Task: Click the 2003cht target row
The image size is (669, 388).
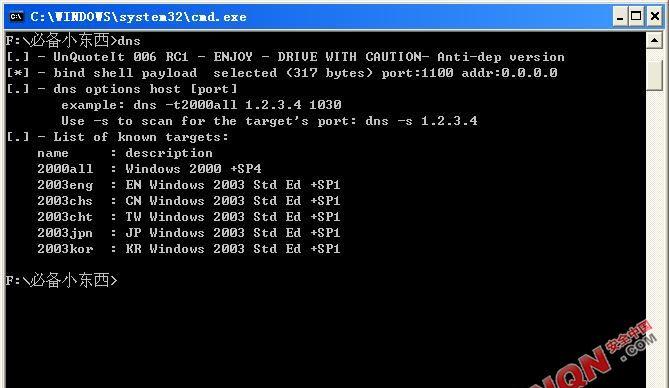Action: tap(188, 217)
